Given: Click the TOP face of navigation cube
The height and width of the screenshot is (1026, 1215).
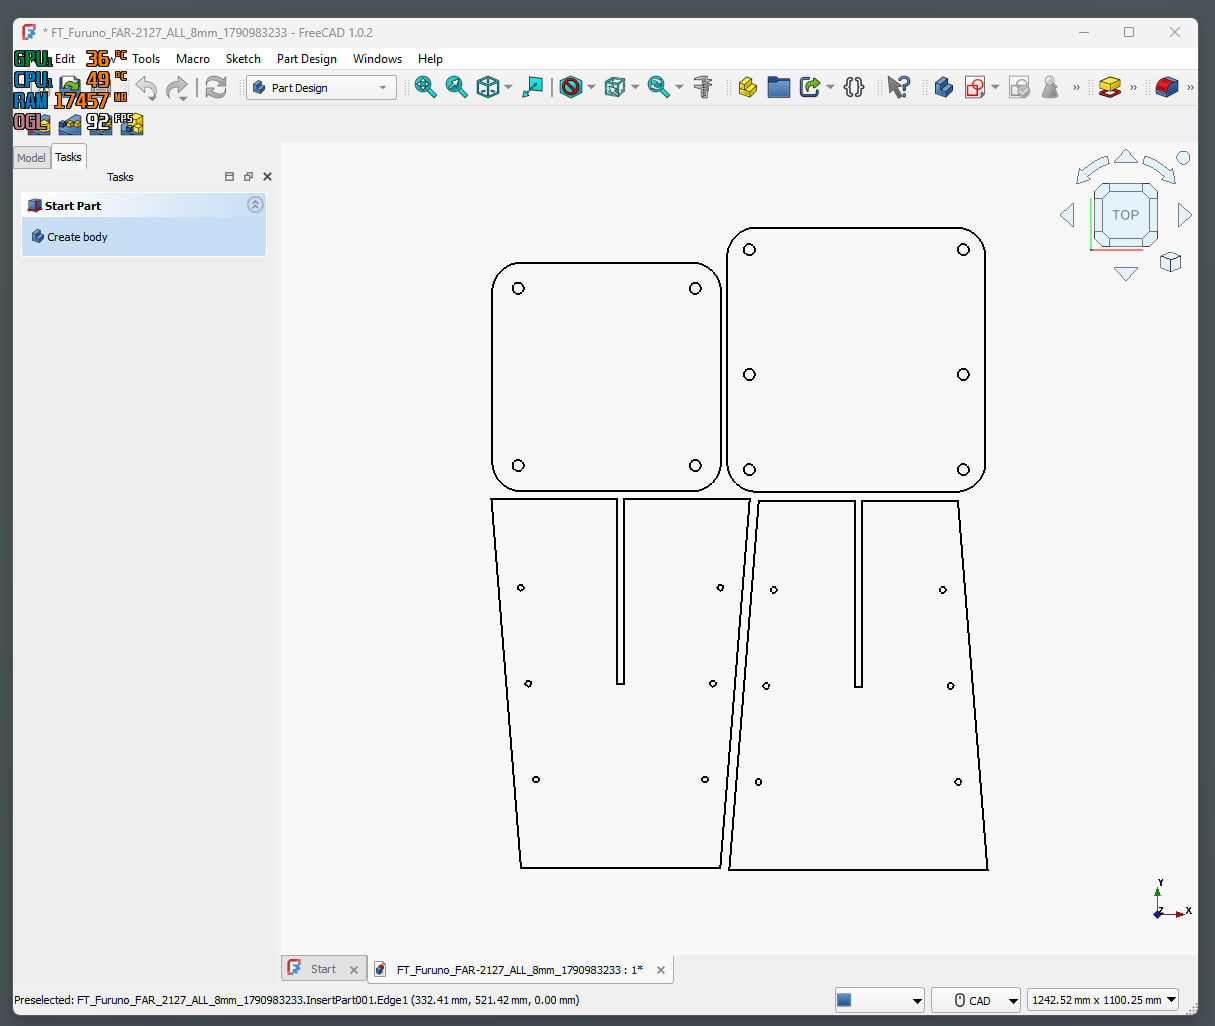Looking at the screenshot, I should [x=1125, y=215].
